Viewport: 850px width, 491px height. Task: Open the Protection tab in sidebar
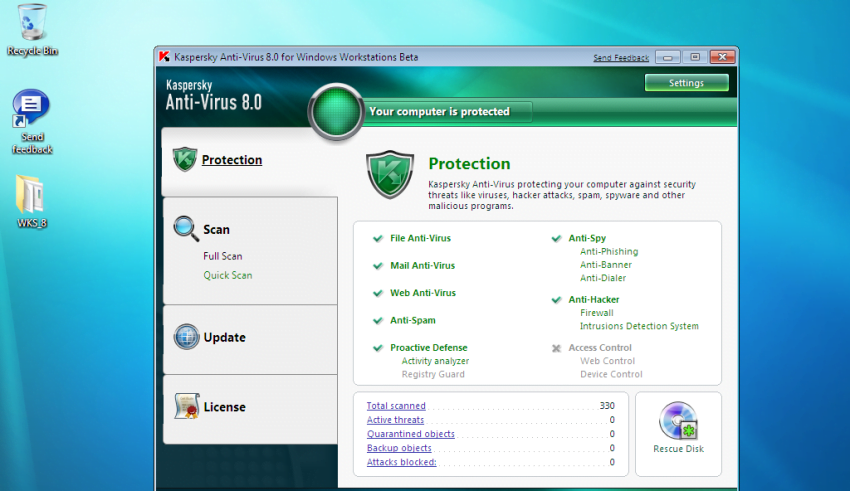click(x=231, y=160)
